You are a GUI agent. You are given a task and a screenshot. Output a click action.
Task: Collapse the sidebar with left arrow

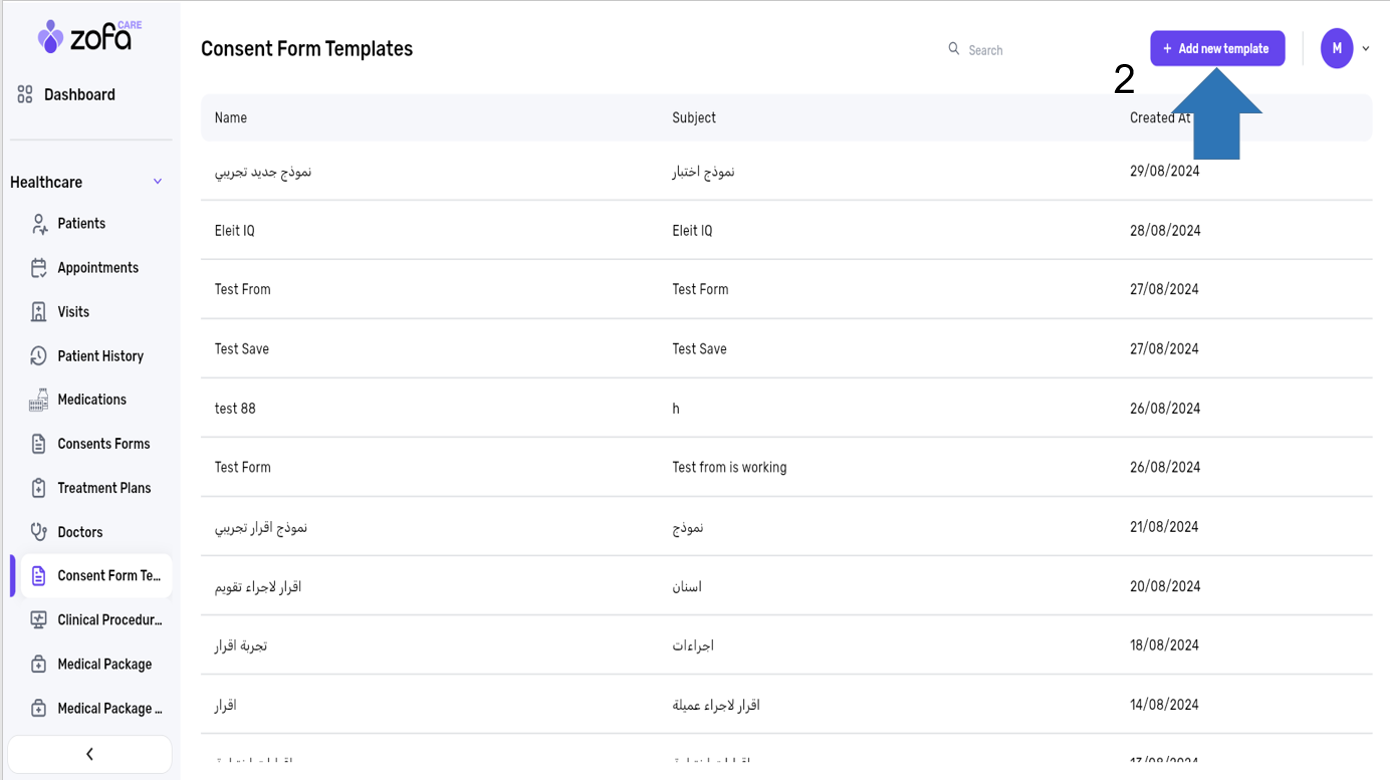tap(89, 754)
